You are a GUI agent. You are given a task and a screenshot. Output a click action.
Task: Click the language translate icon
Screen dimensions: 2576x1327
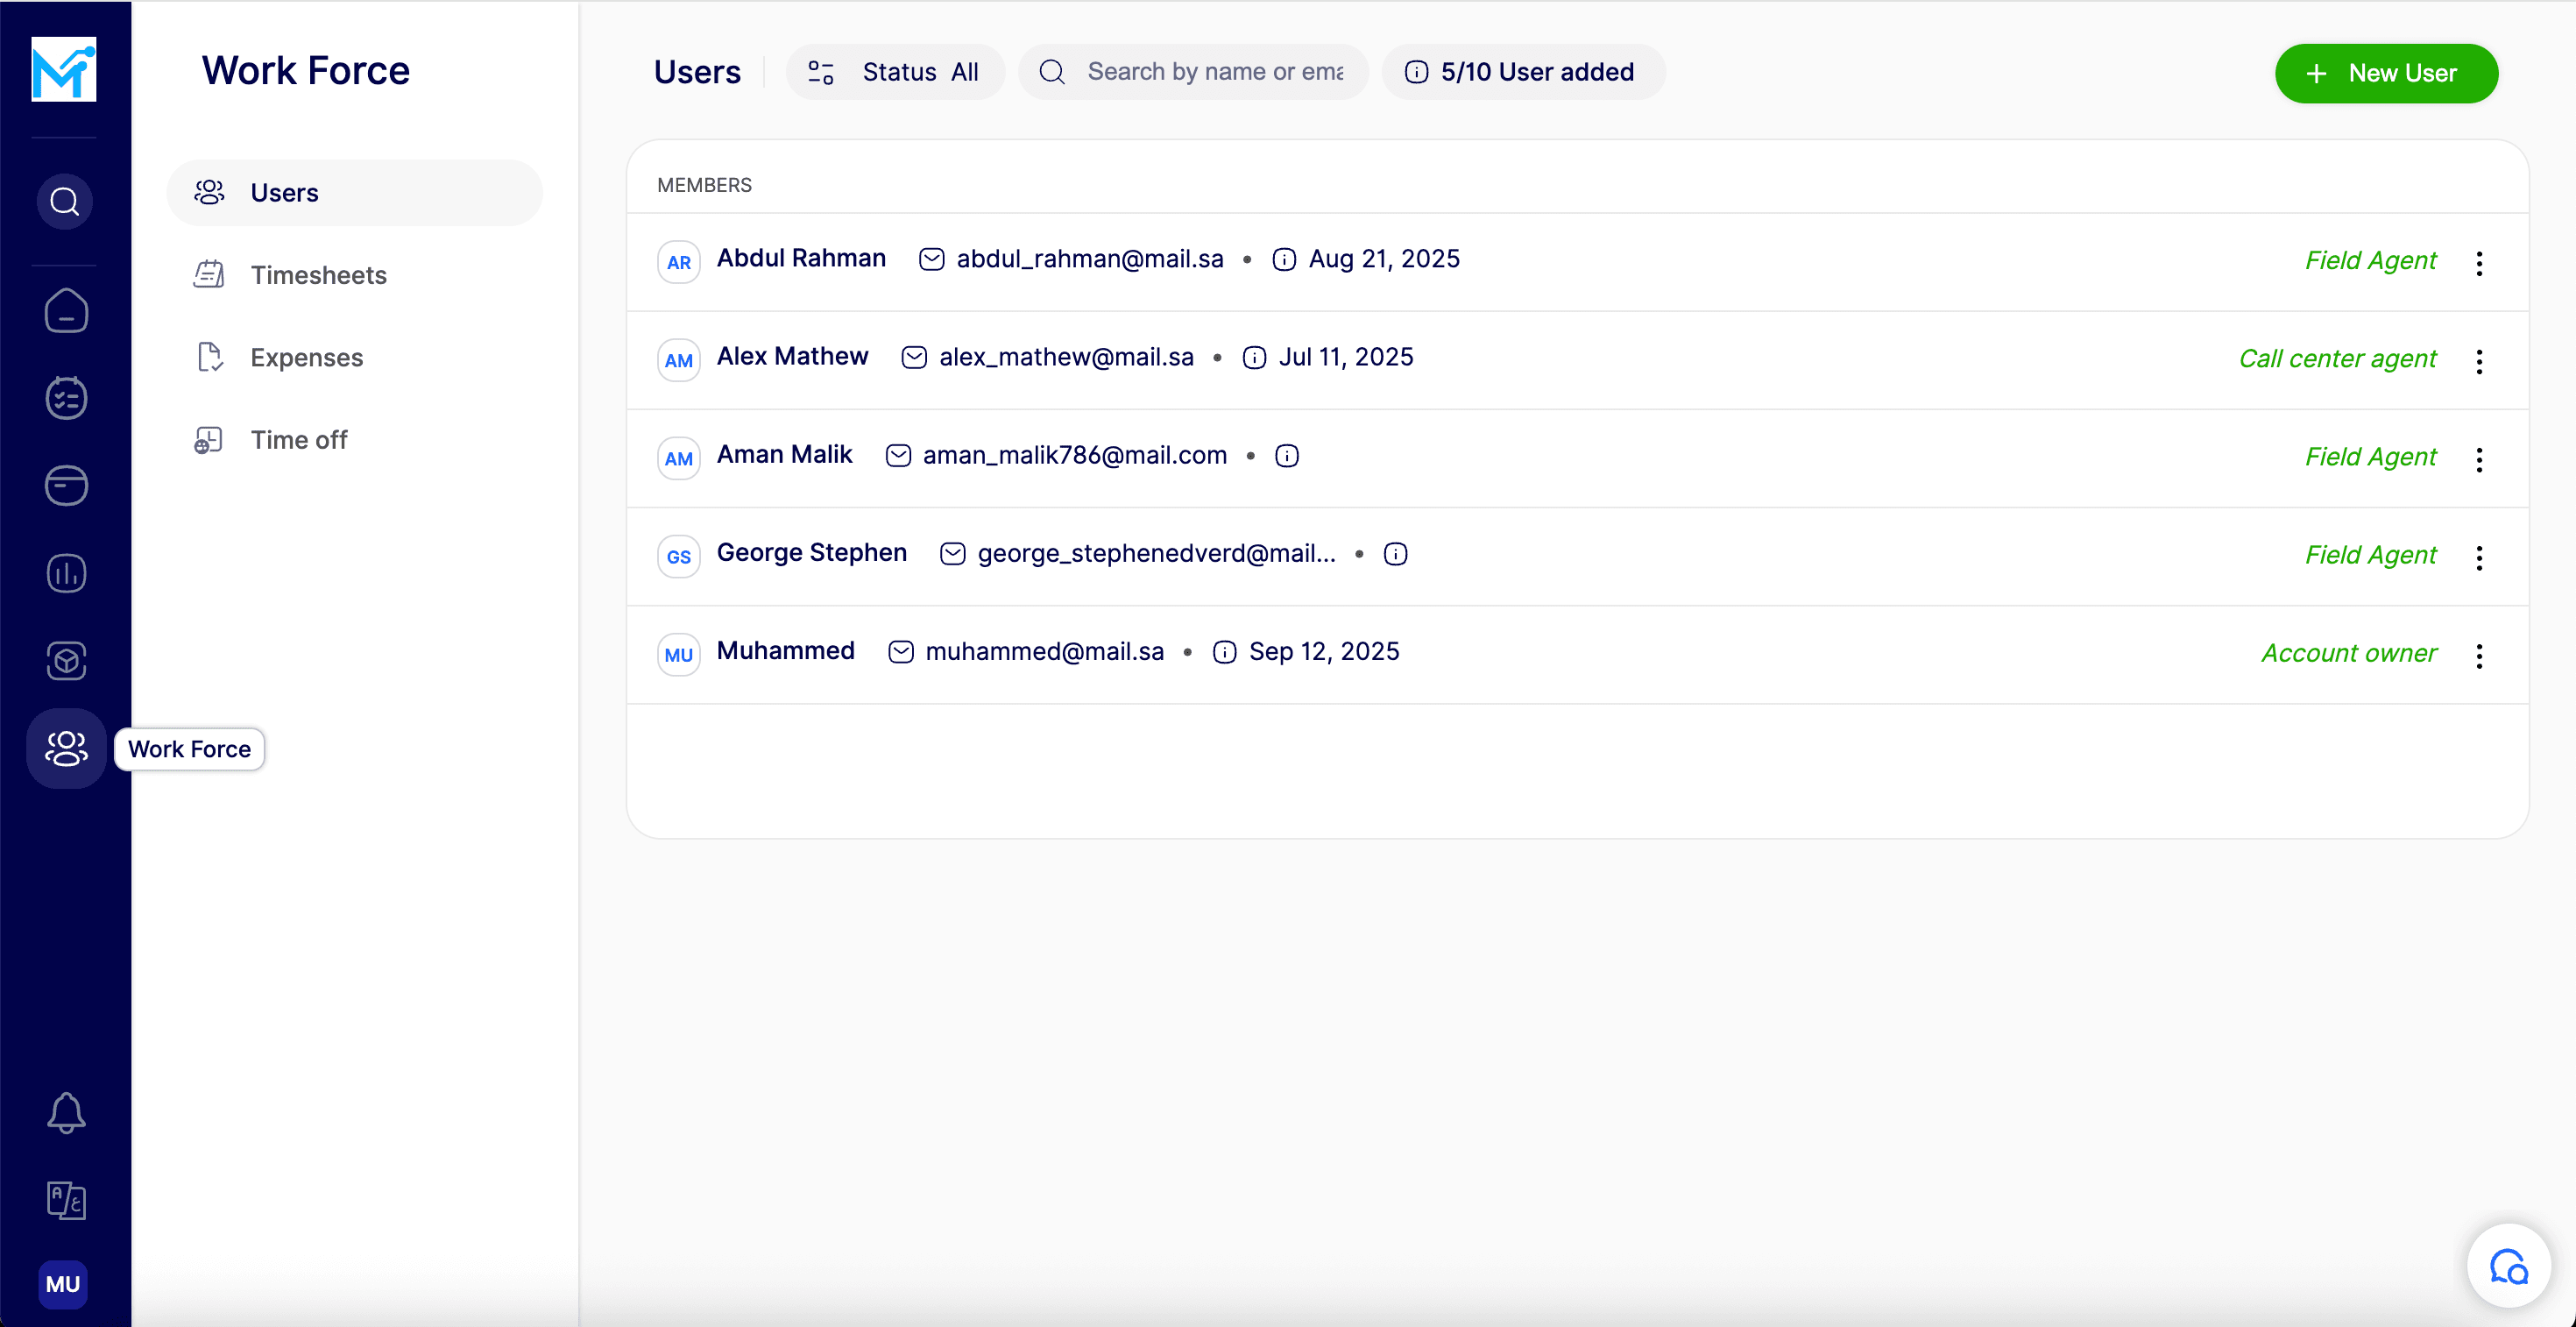click(66, 1199)
